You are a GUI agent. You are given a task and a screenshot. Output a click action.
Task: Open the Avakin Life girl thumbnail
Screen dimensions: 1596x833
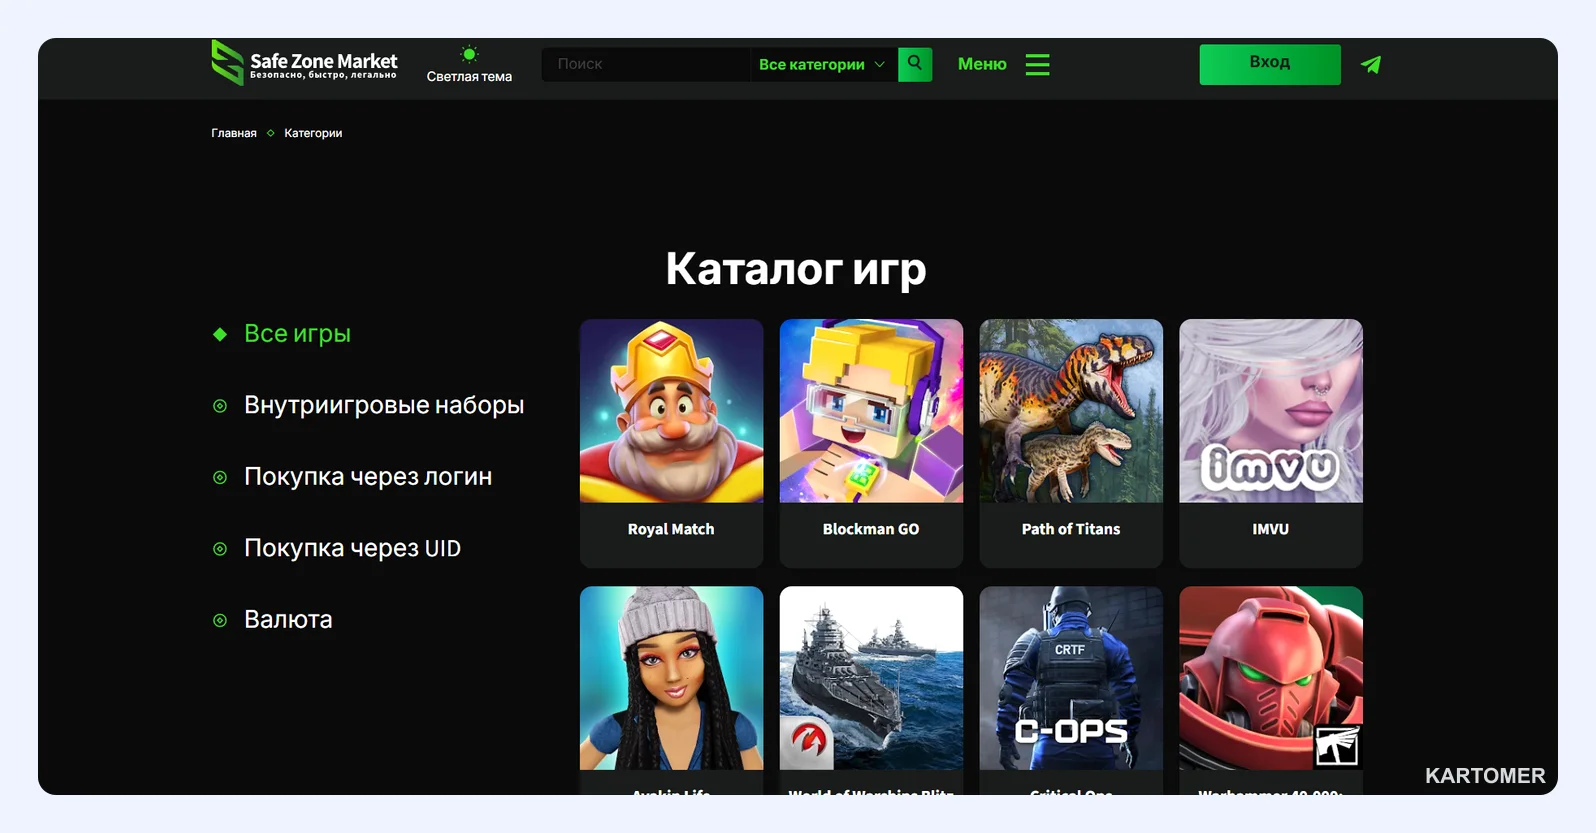coord(671,678)
